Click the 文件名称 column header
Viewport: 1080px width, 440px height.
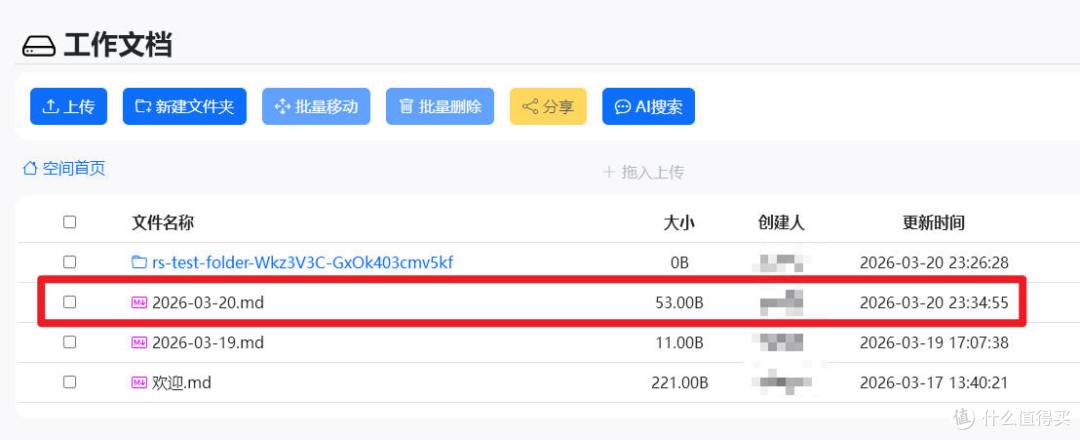click(163, 222)
